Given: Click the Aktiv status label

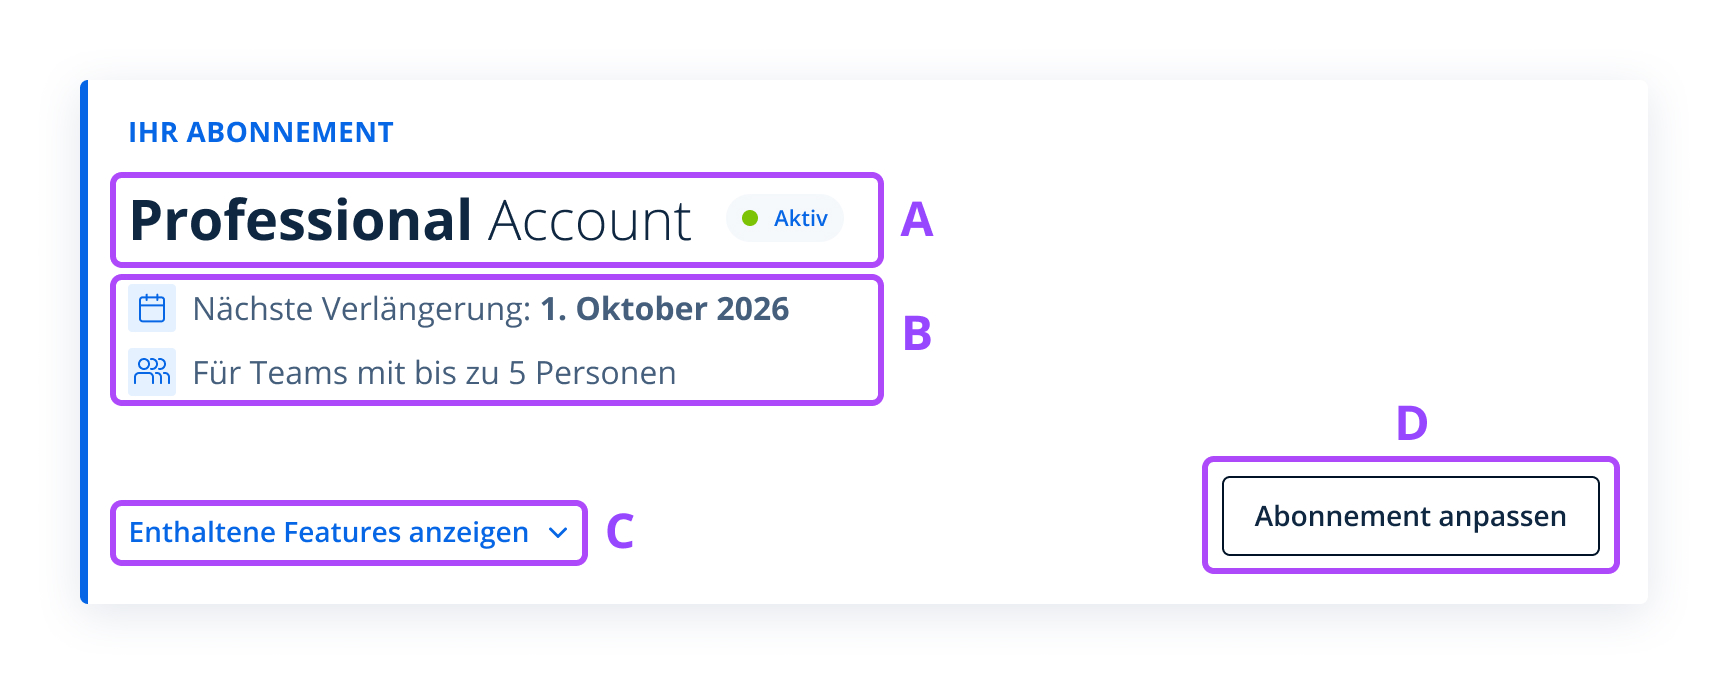Looking at the screenshot, I should pyautogui.click(x=800, y=218).
